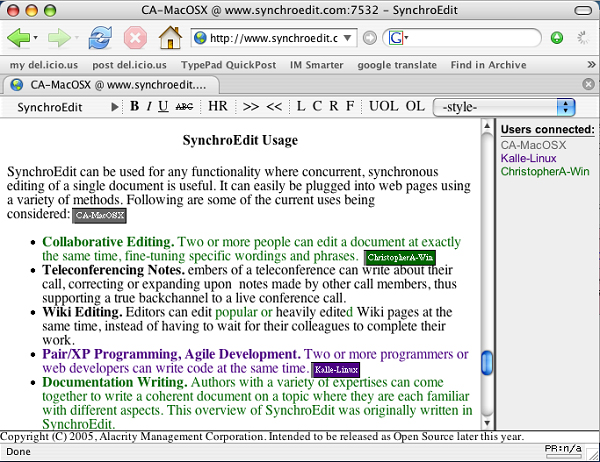Stop loading with the red Stop icon
The image size is (600, 462).
click(135, 38)
